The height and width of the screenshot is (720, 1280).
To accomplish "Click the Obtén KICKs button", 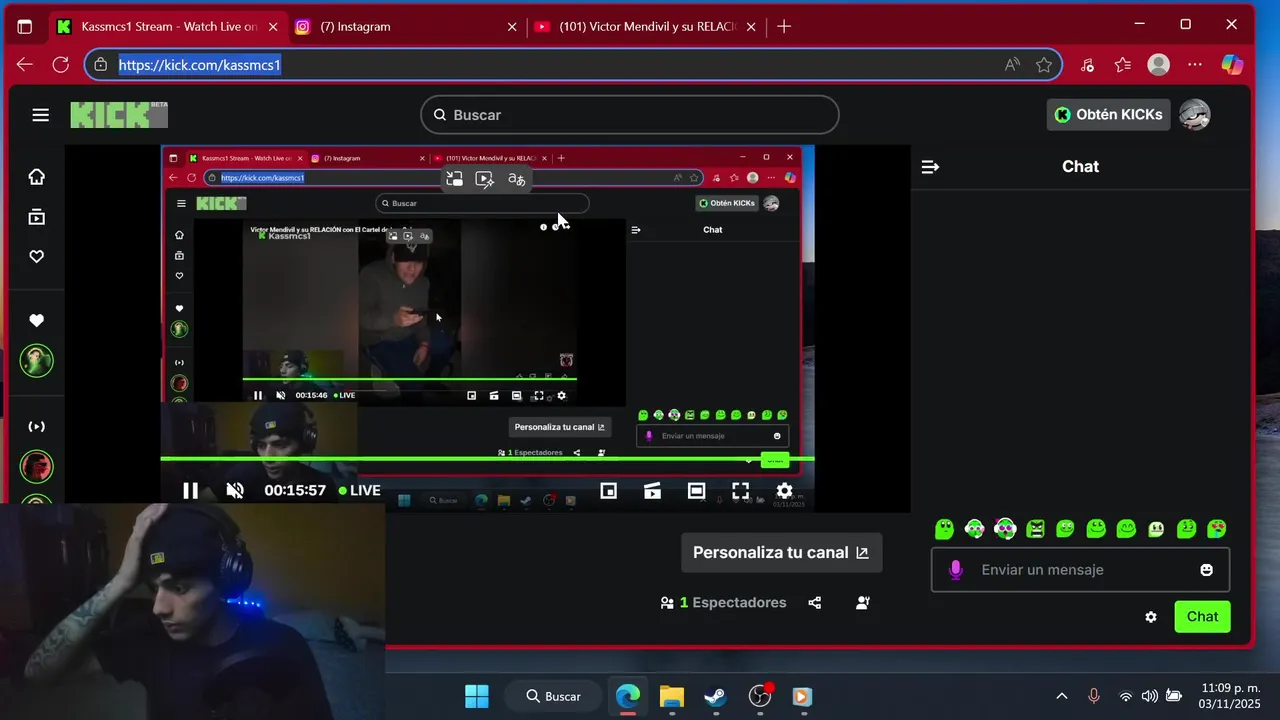I will pyautogui.click(x=1109, y=115).
